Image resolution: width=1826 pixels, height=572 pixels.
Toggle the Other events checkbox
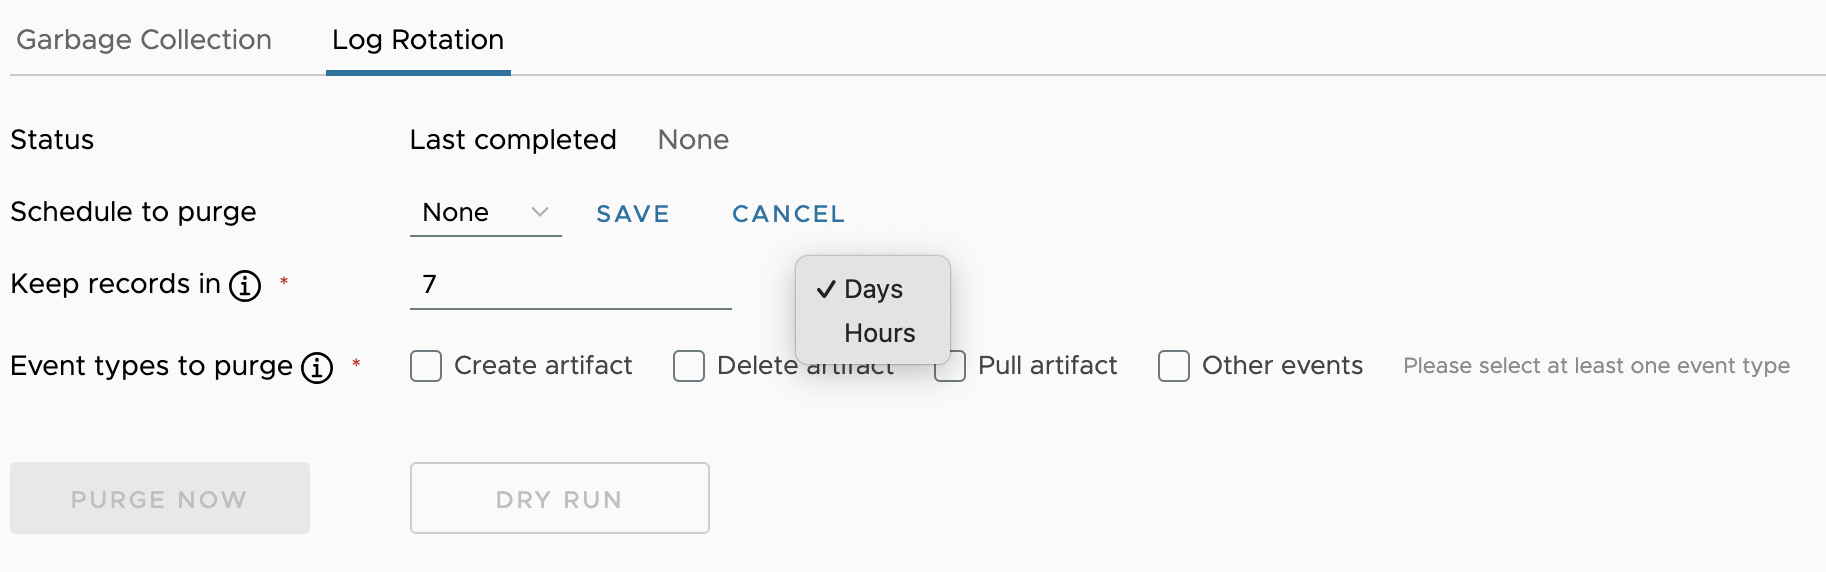tap(1174, 366)
